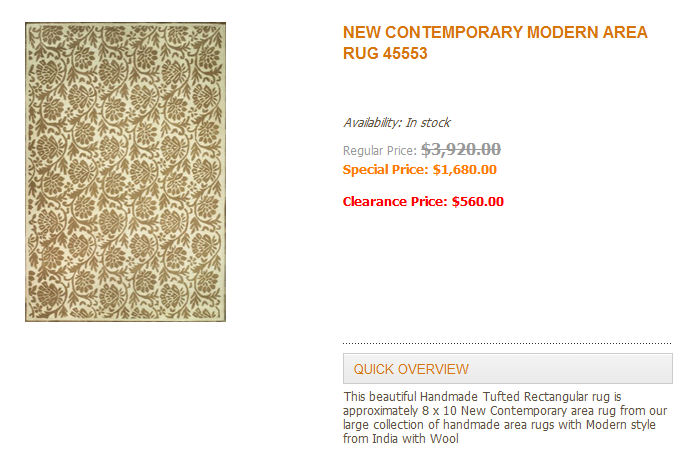Click the New Contemporary Modern Area title
The image size is (689, 469).
(x=495, y=33)
